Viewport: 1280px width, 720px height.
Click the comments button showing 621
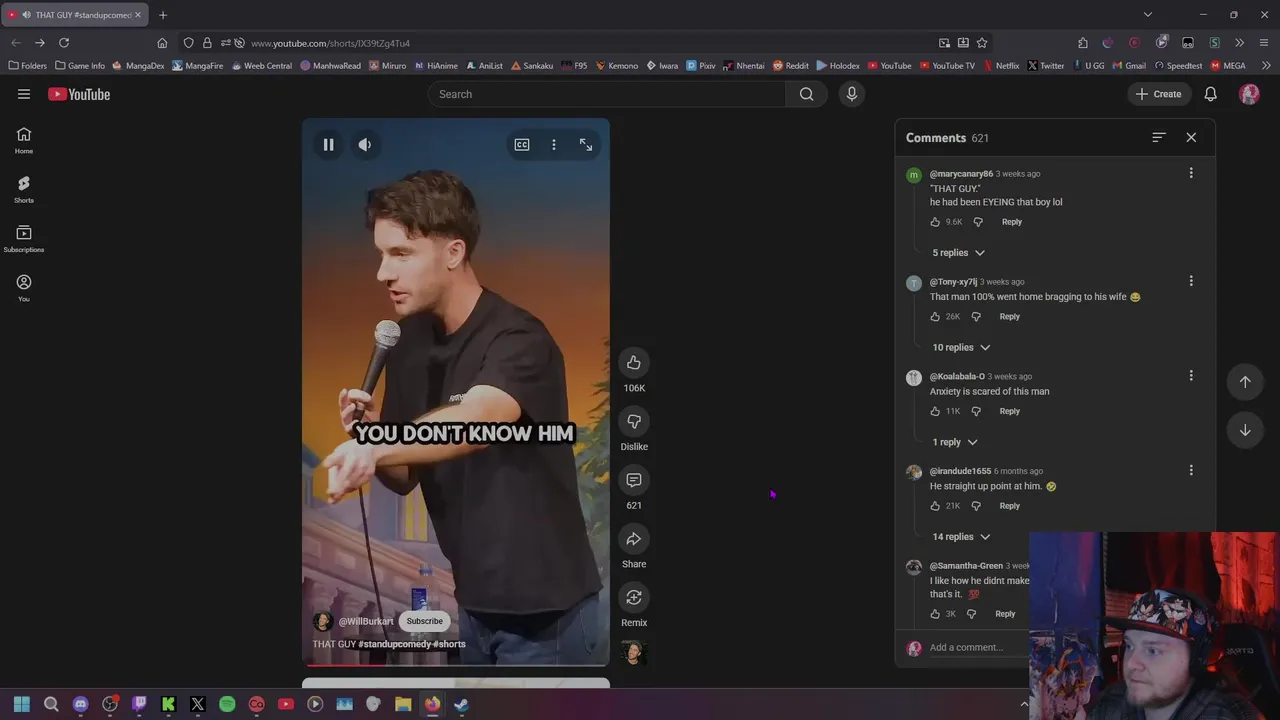[634, 481]
